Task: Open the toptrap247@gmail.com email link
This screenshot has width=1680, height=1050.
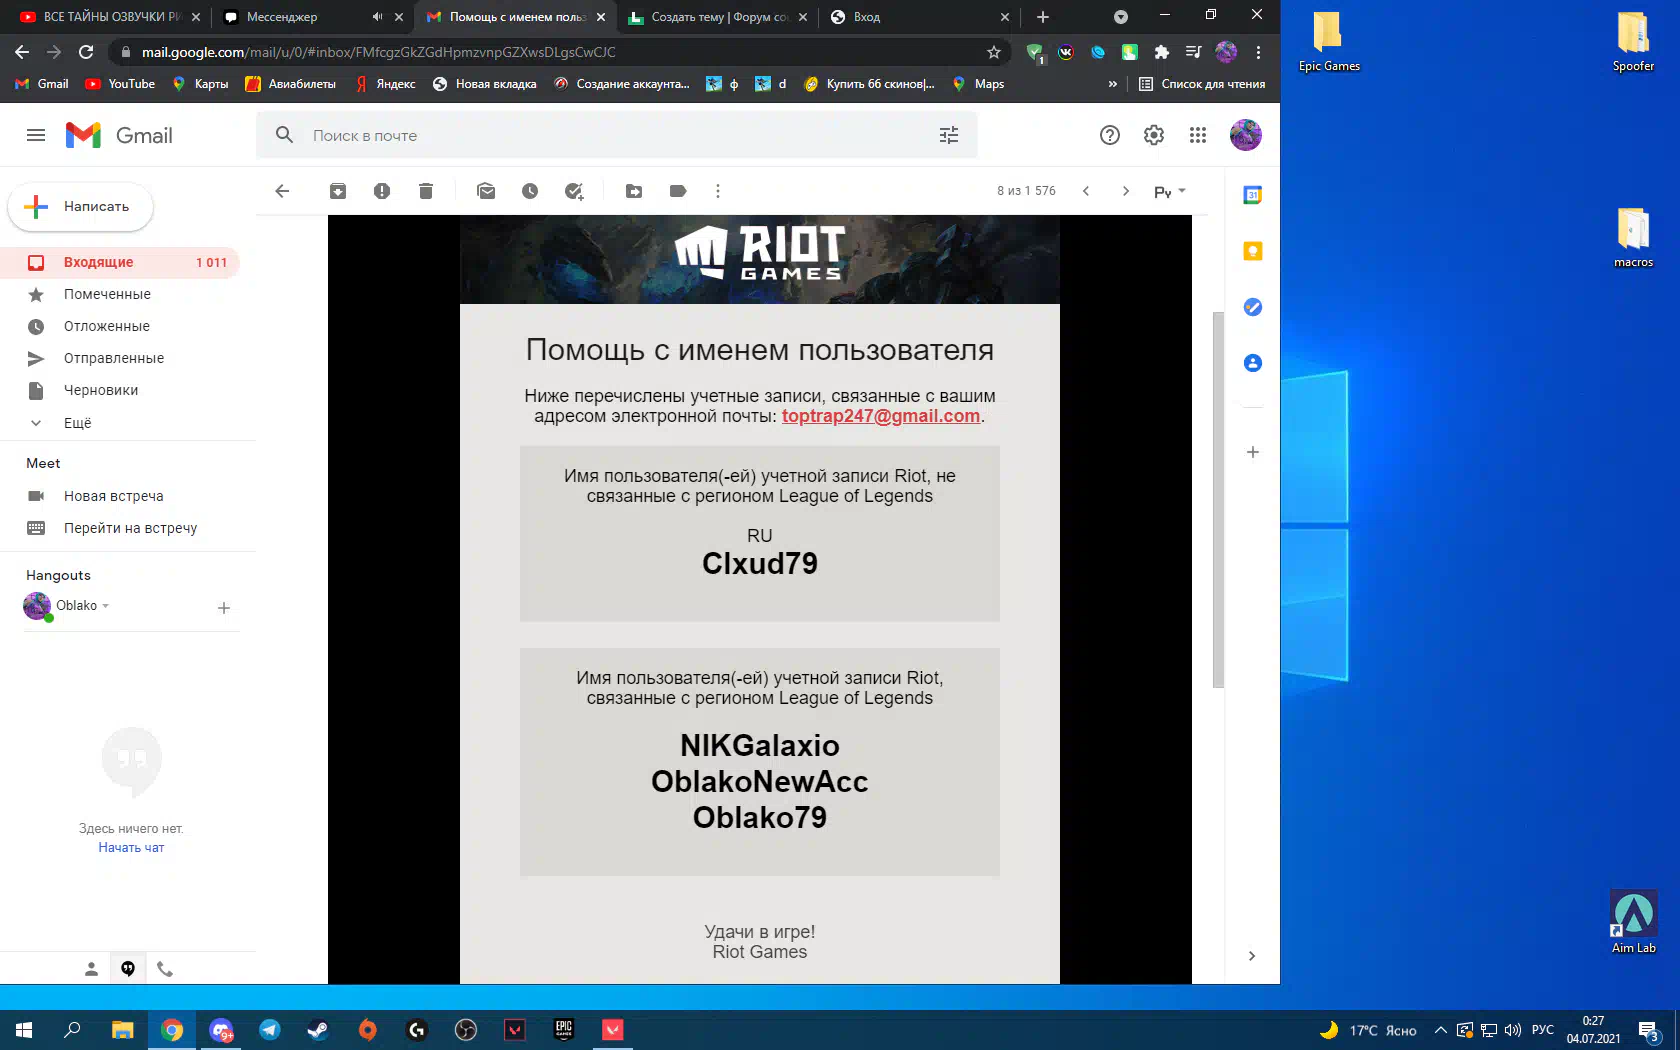Action: tap(880, 416)
